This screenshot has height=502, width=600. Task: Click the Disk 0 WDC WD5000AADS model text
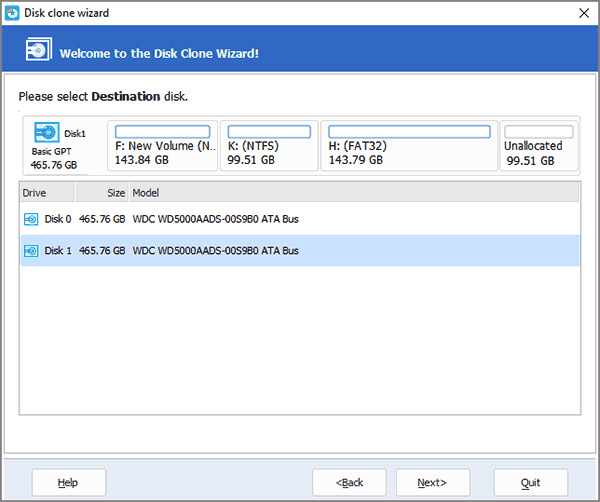(x=215, y=219)
